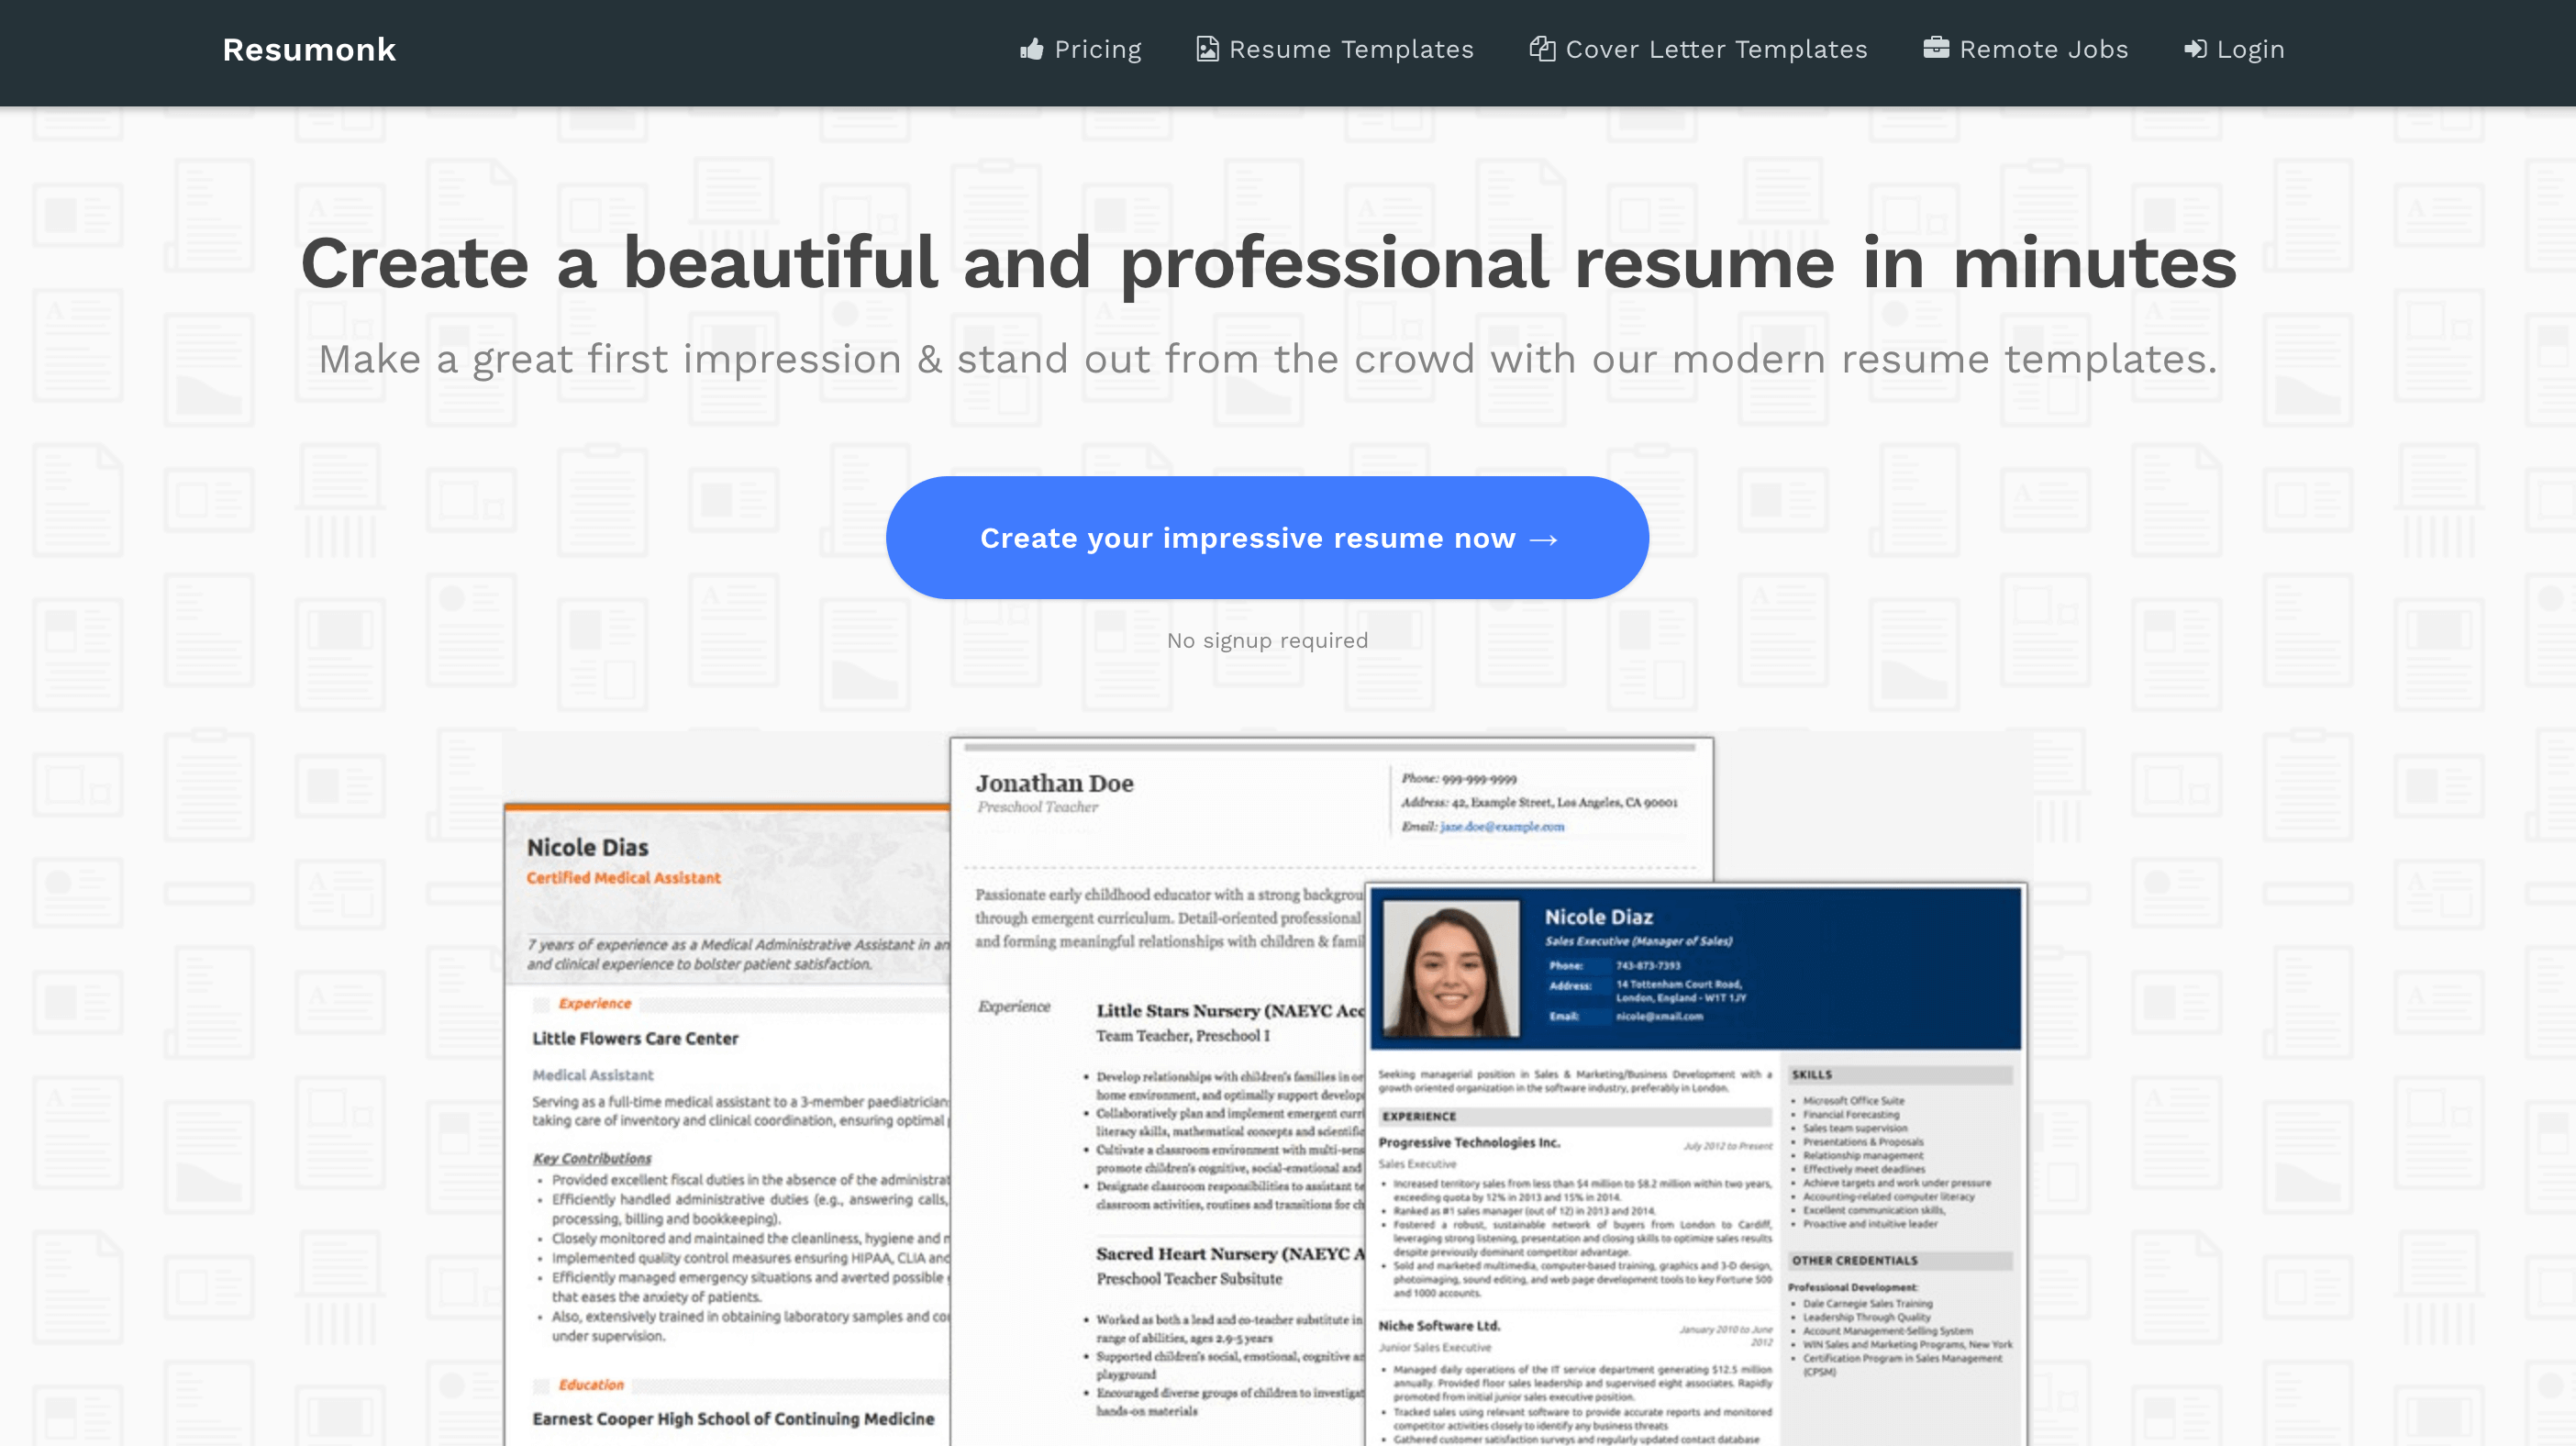The image size is (2576, 1446).
Task: Click the sign-in arrow icon beside Login
Action: [2195, 49]
